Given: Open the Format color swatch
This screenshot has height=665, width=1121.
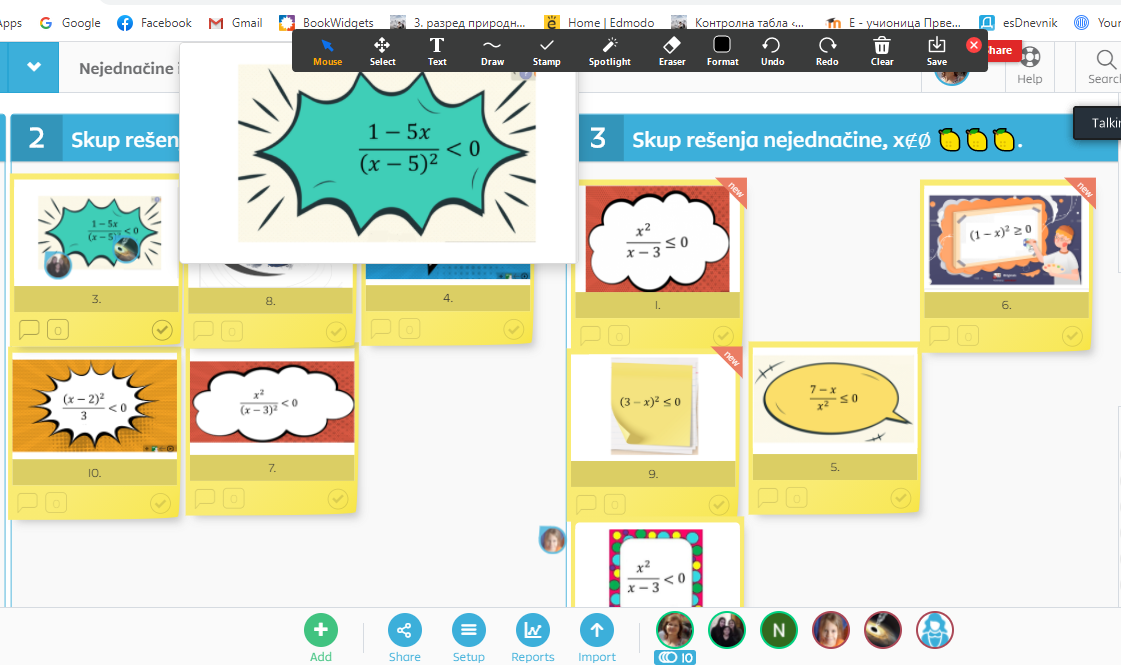Looking at the screenshot, I should point(722,50).
